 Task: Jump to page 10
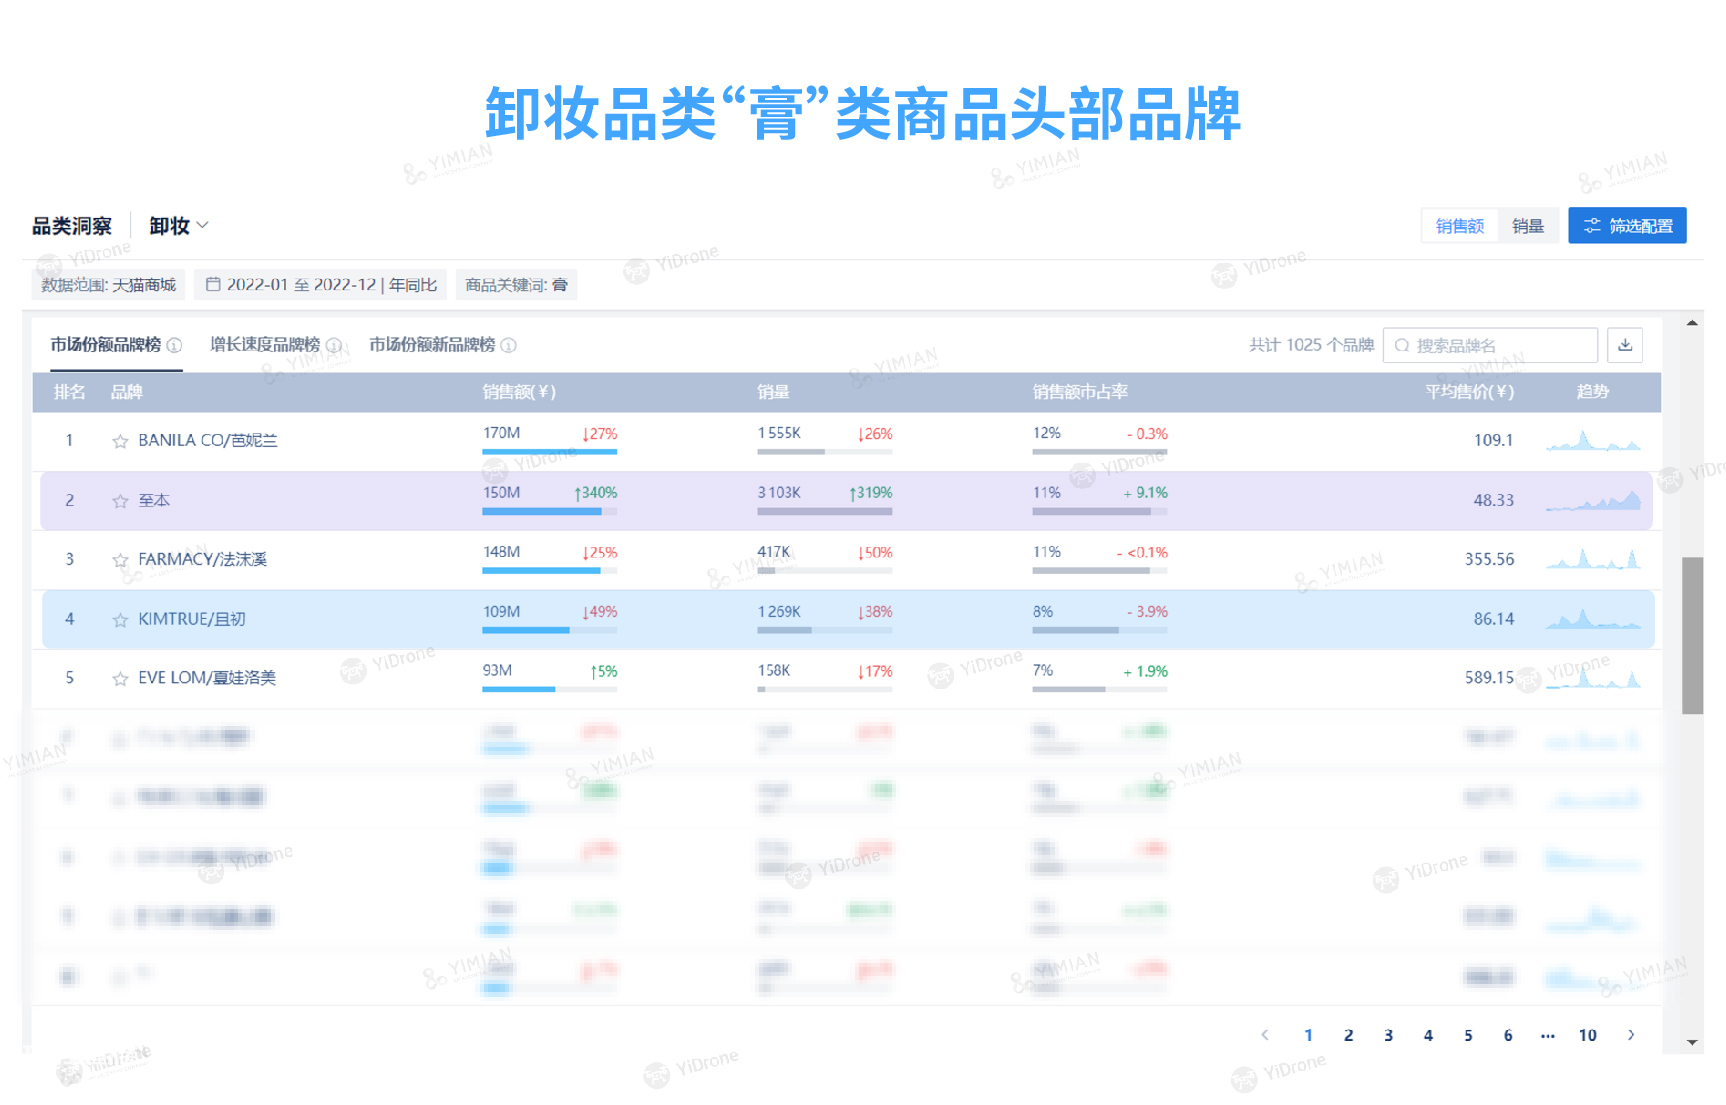[1588, 1035]
